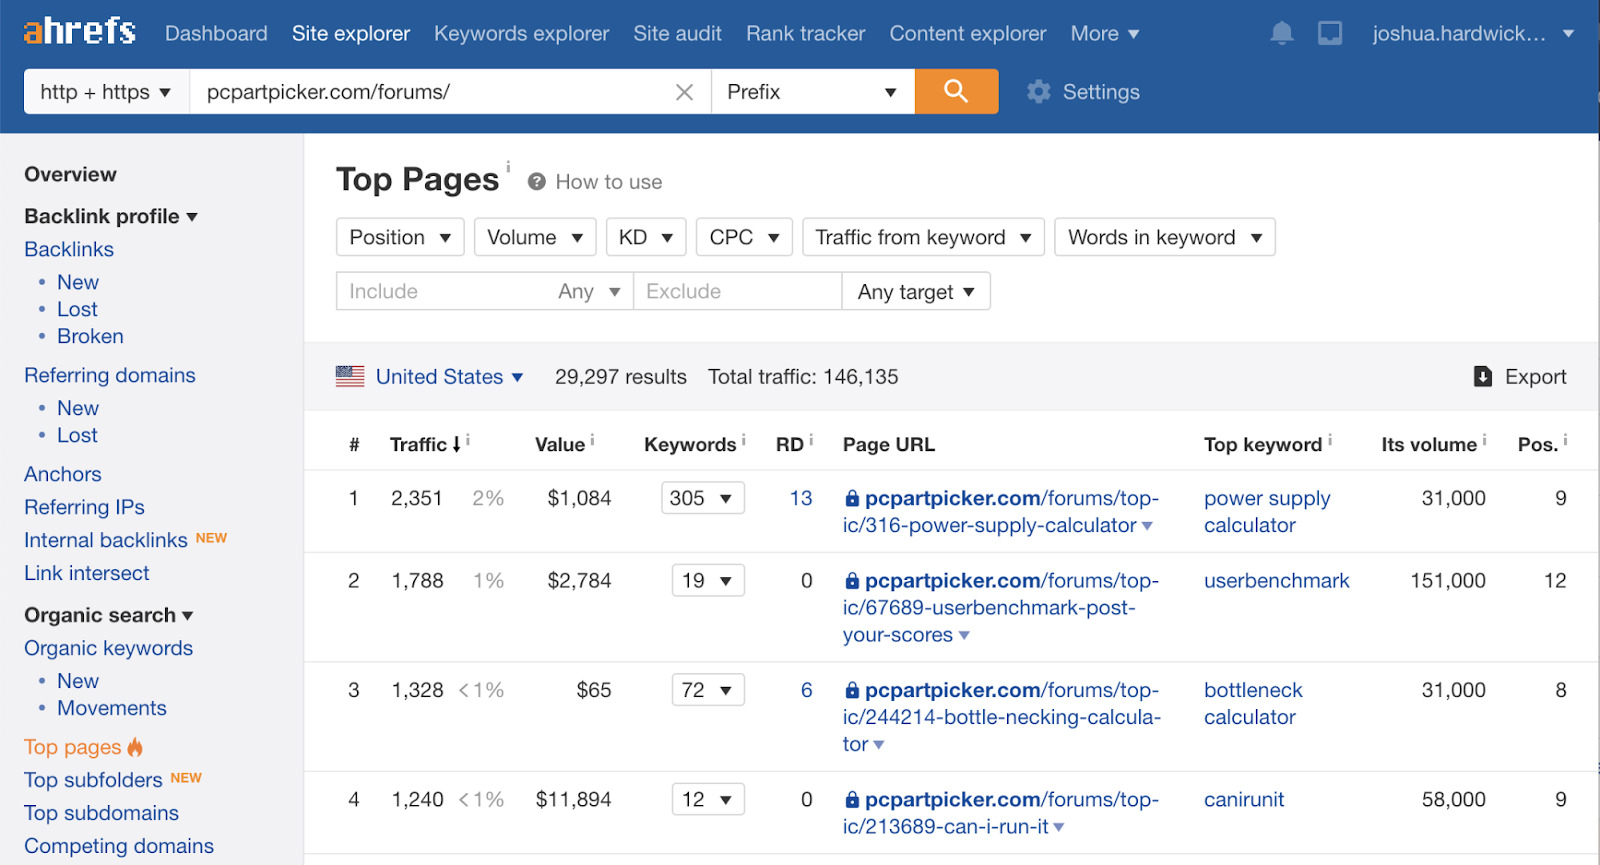This screenshot has width=1600, height=865.
Task: Open the Any target dropdown
Action: (915, 292)
